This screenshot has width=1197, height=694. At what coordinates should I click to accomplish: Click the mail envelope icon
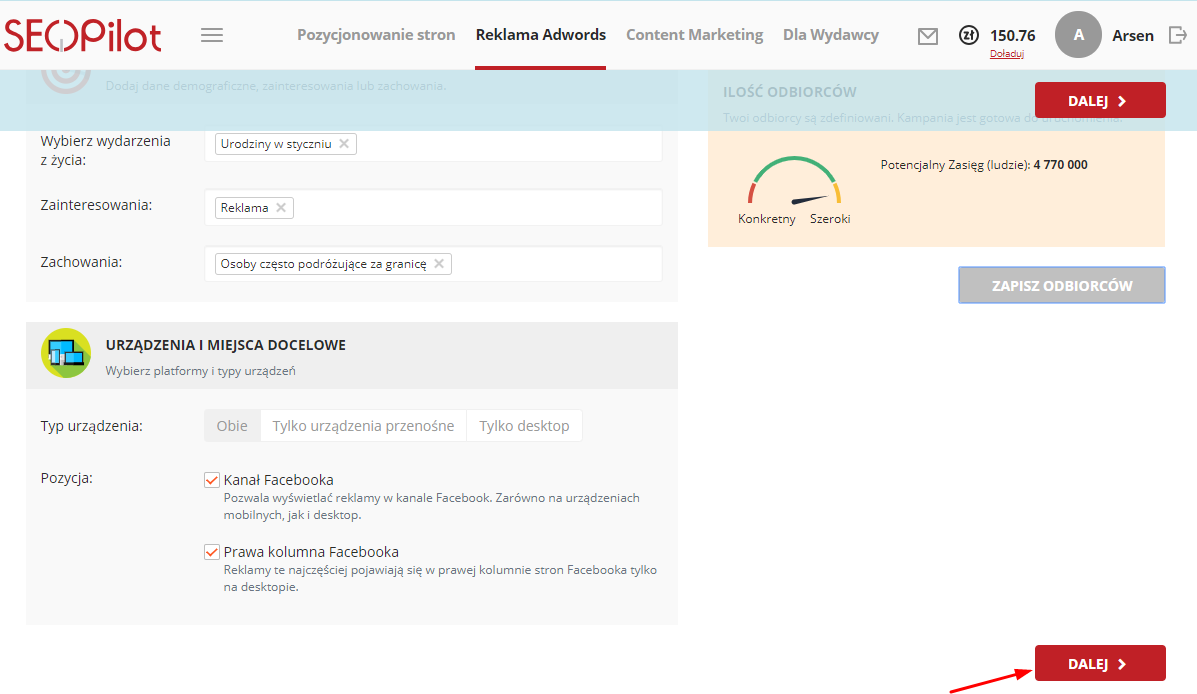pos(928,36)
